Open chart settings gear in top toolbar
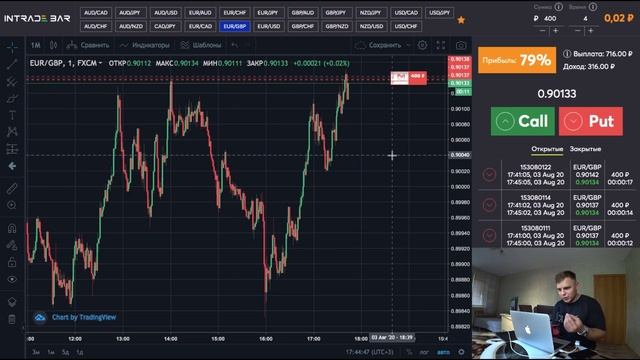Image resolution: width=640 pixels, height=360 pixels. pyautogui.click(x=422, y=45)
